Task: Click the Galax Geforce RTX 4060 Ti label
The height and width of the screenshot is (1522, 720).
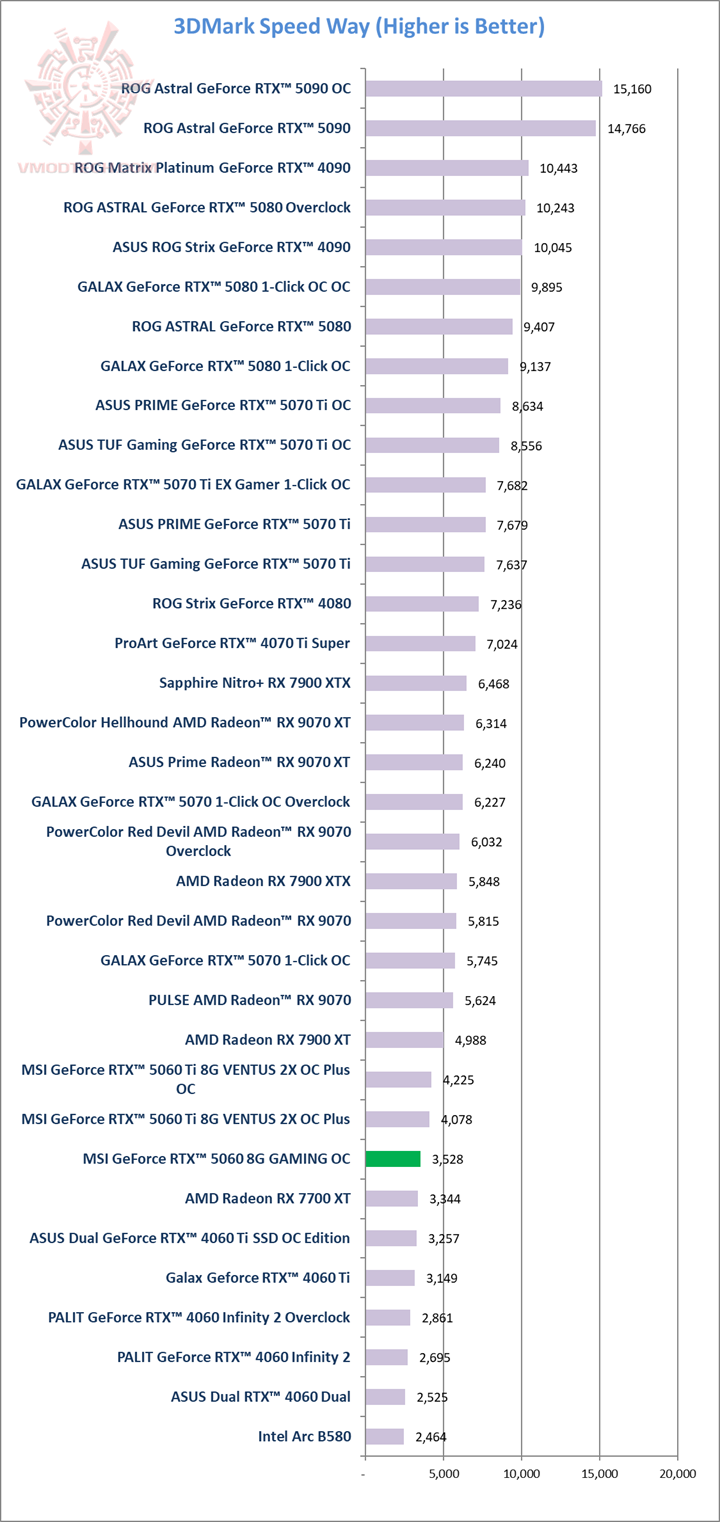Action: click(258, 1277)
